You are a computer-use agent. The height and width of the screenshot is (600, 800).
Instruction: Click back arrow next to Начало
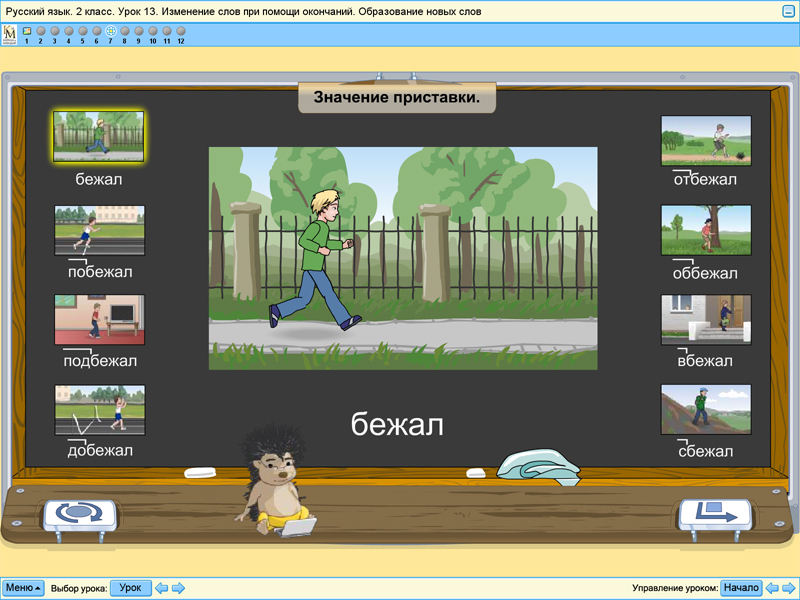(771, 588)
